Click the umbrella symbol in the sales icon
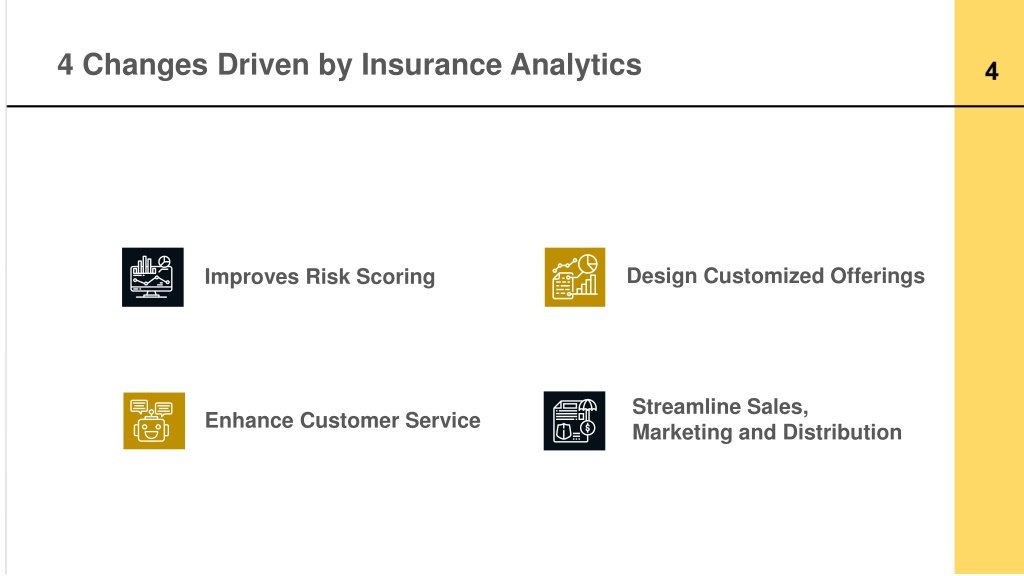 point(588,406)
